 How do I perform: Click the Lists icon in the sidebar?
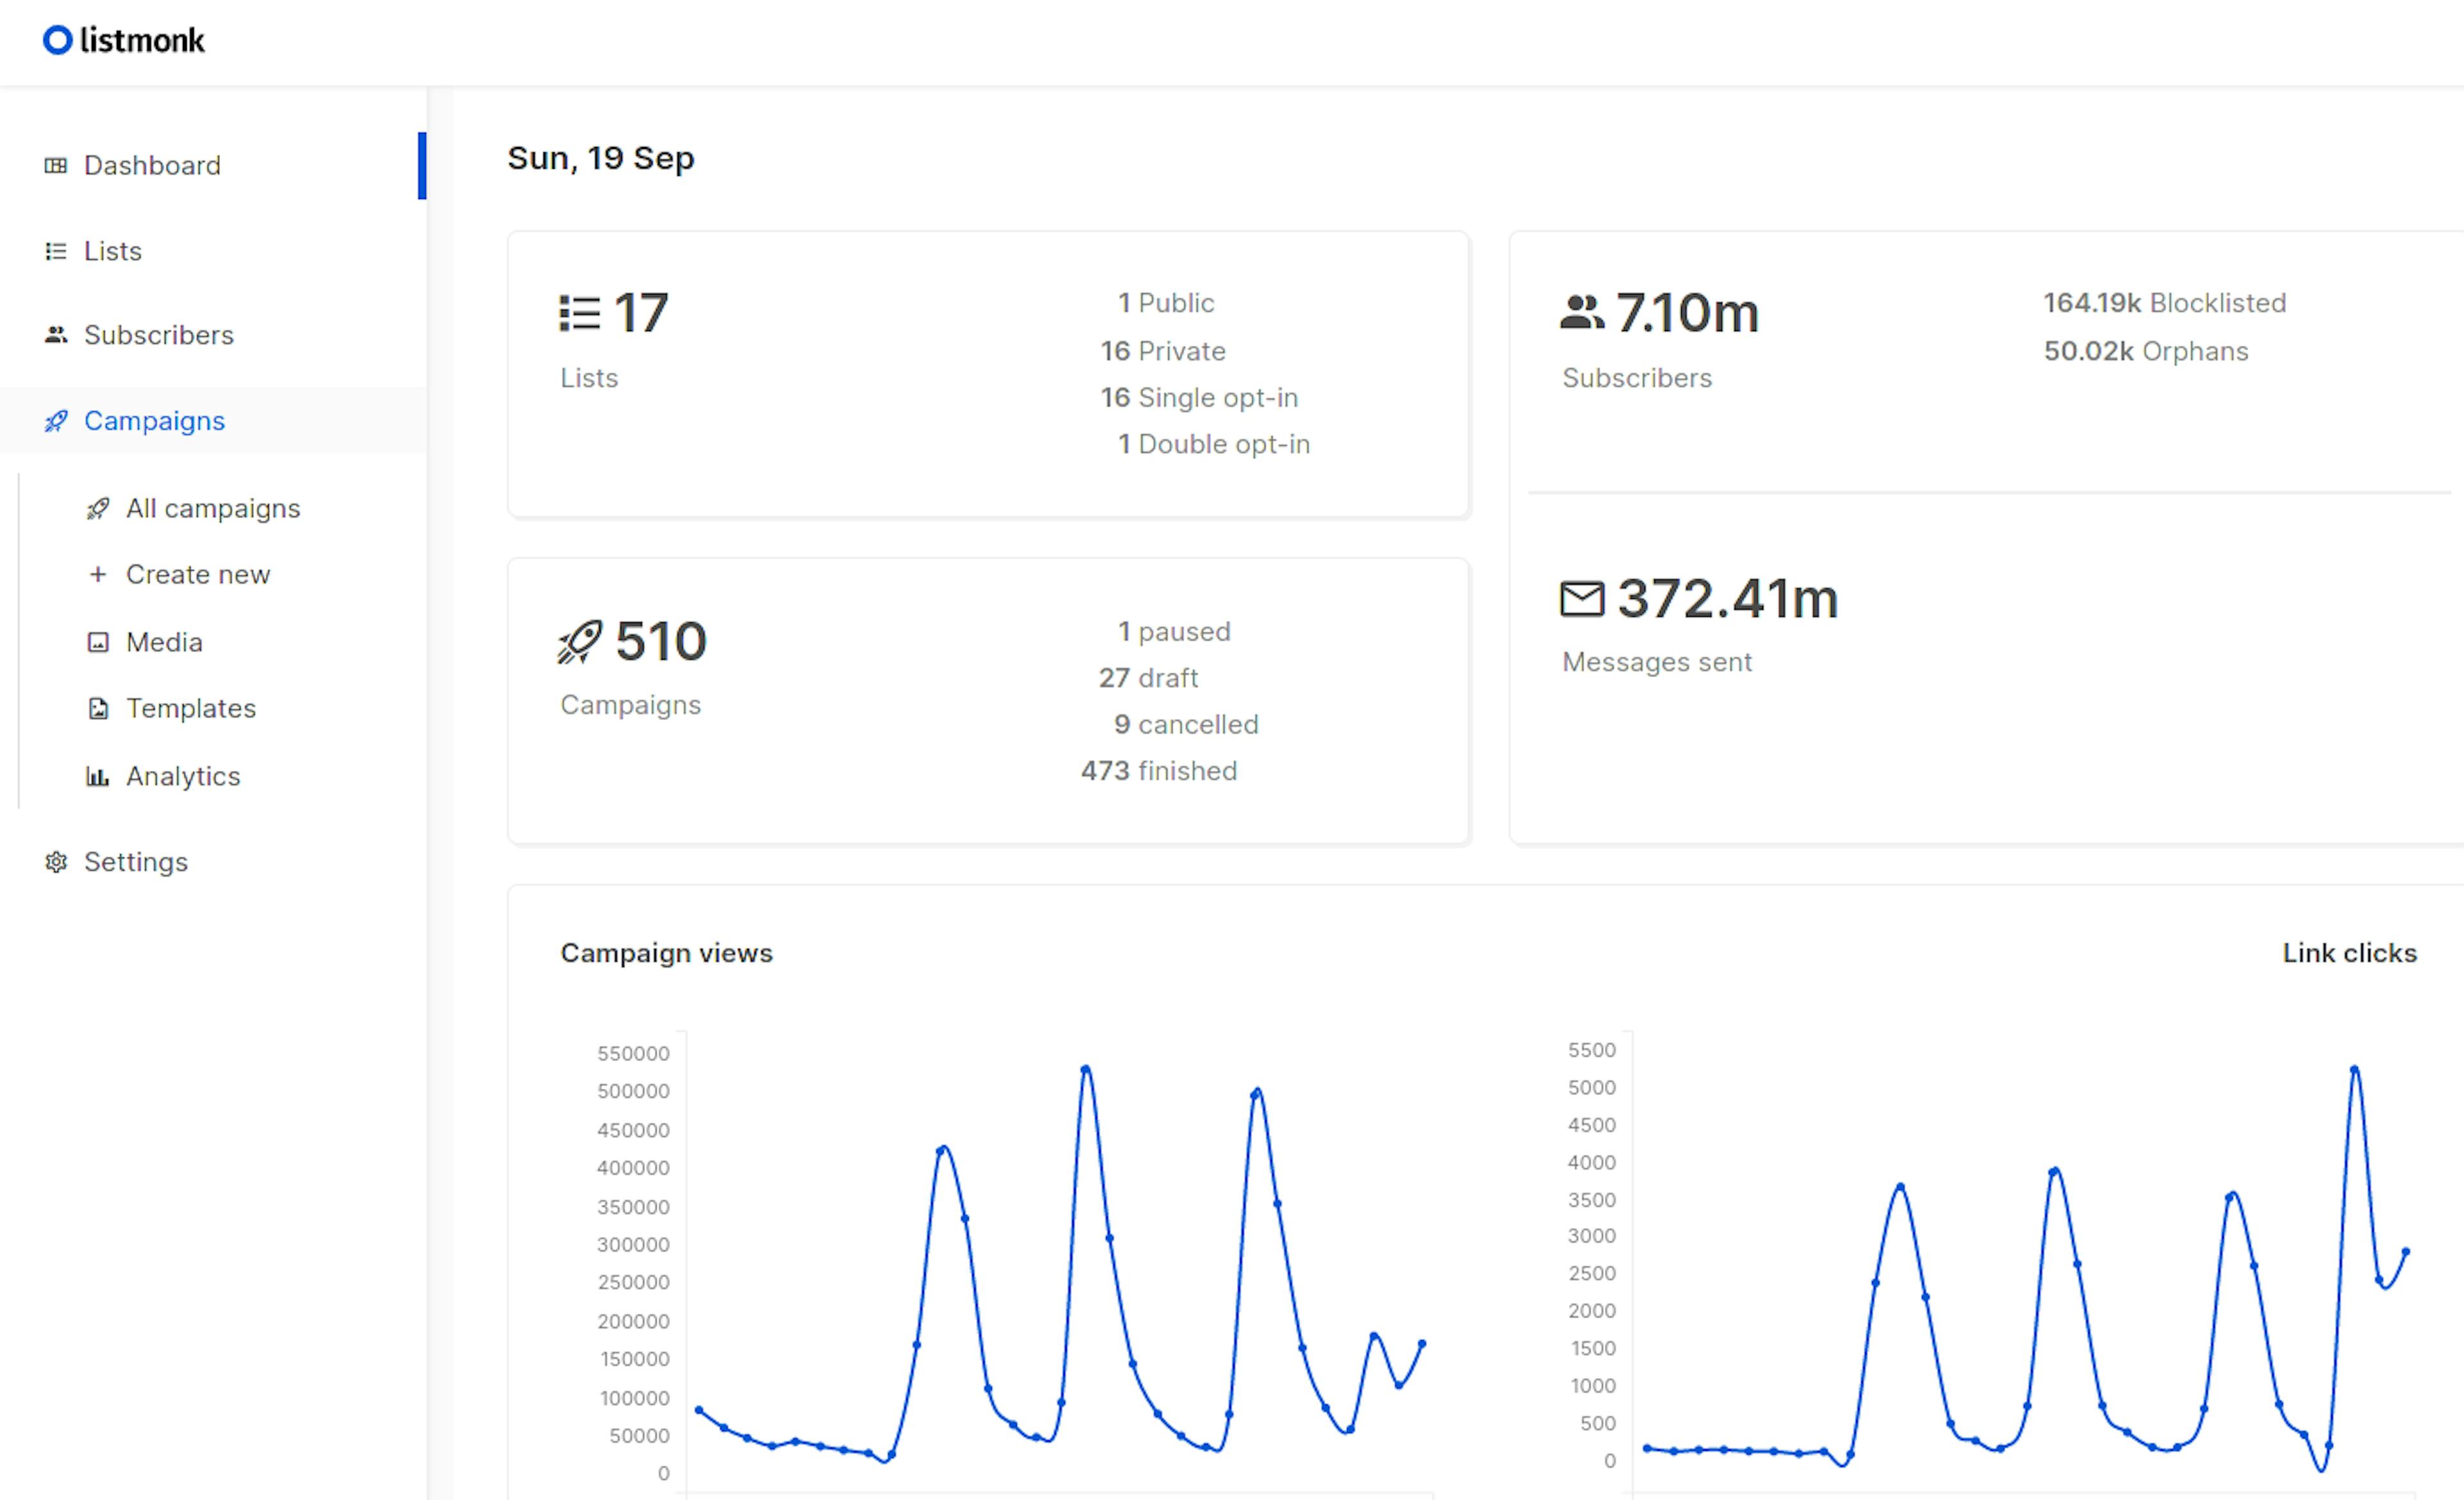pos(57,250)
